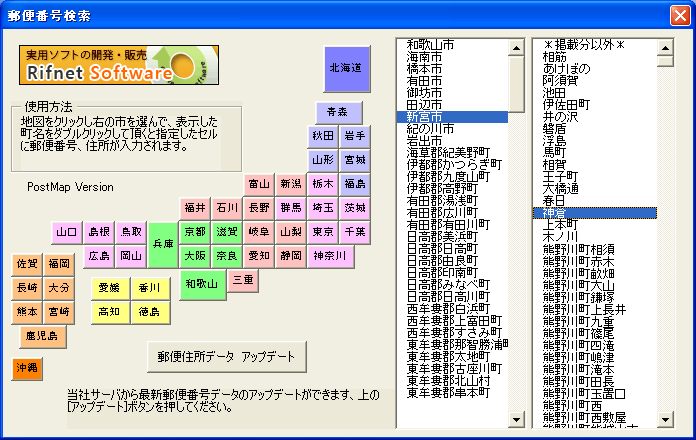Select ＊掲載分以外＊ at top of town list
Viewport: 696px width, 440px height.
(x=584, y=45)
